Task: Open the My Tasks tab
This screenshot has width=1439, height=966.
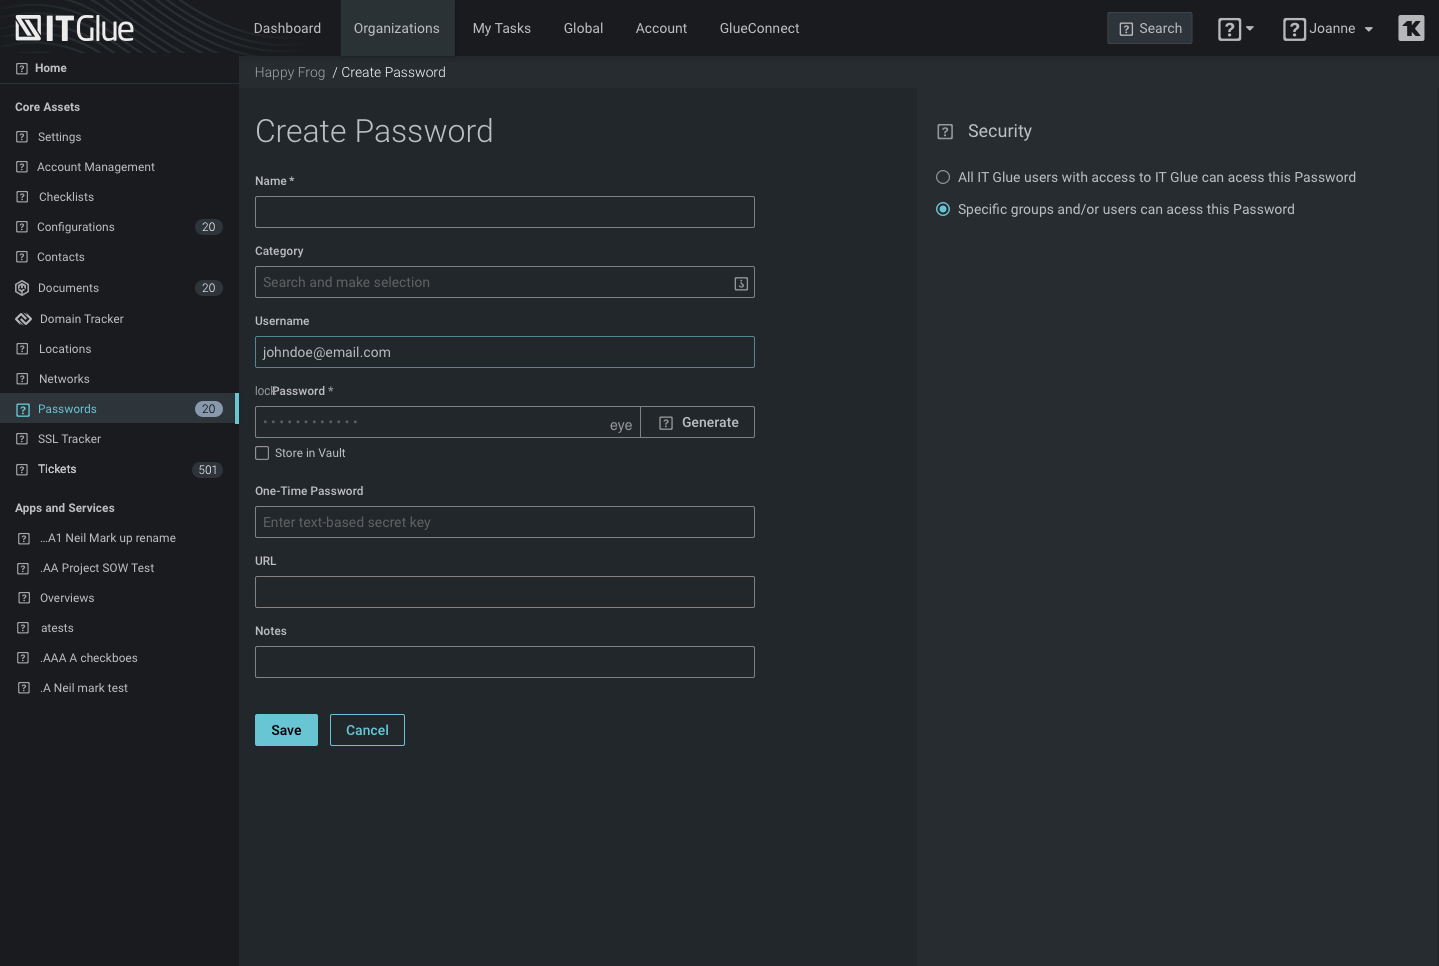Action: point(502,28)
